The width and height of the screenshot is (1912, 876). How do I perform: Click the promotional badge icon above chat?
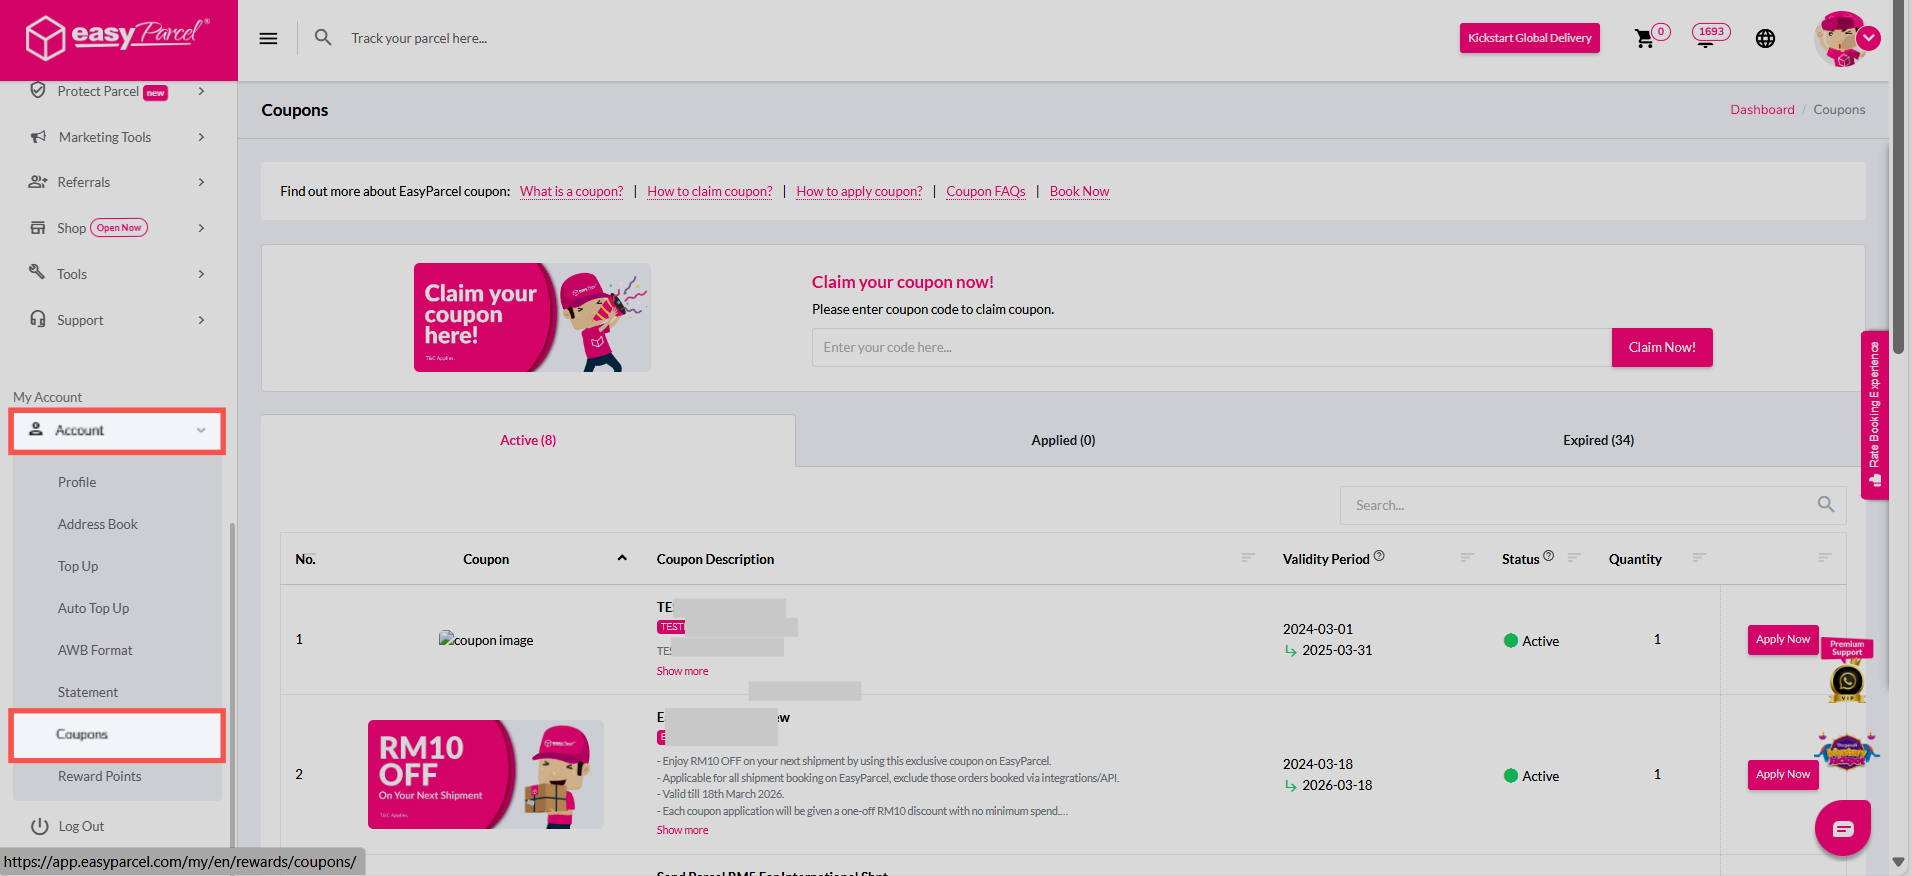1847,751
